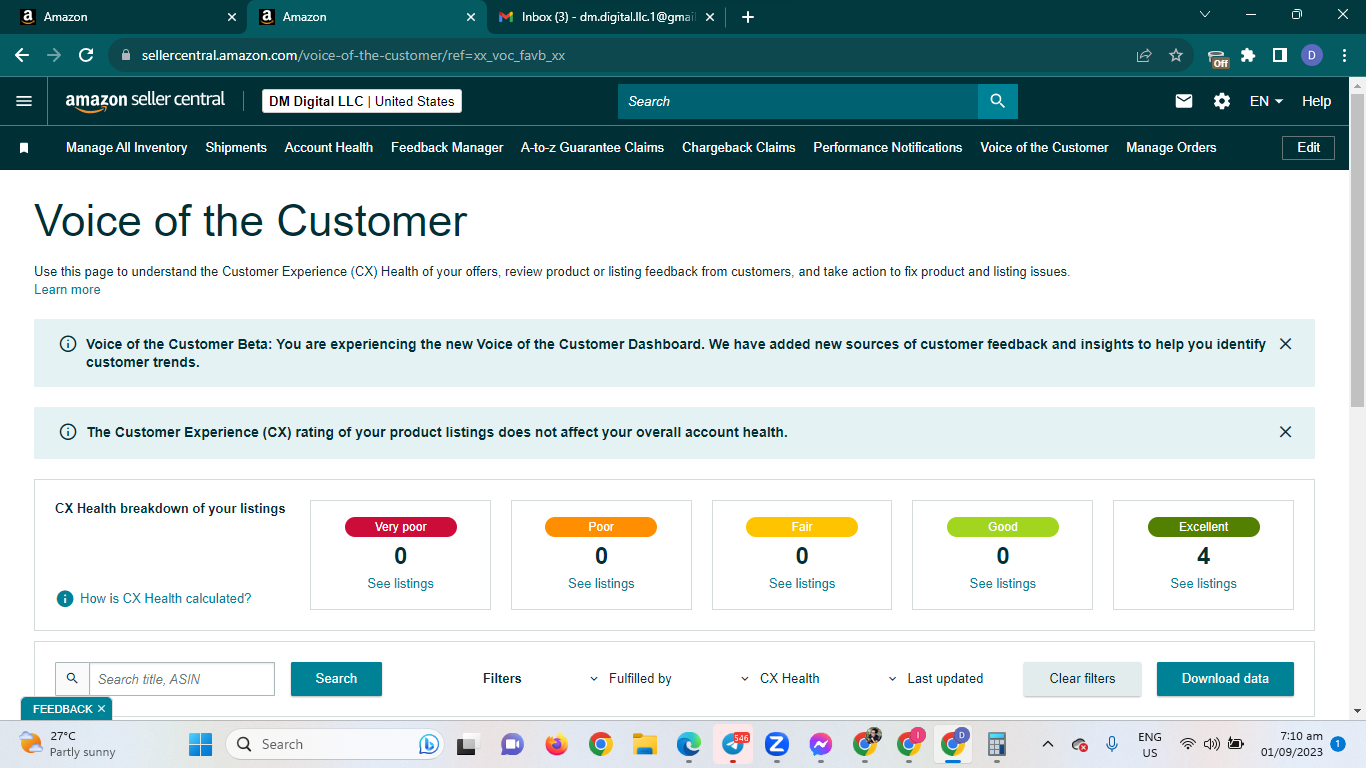Toggle the browser side panel icon
Viewport: 1366px width, 768px height.
point(1280,56)
